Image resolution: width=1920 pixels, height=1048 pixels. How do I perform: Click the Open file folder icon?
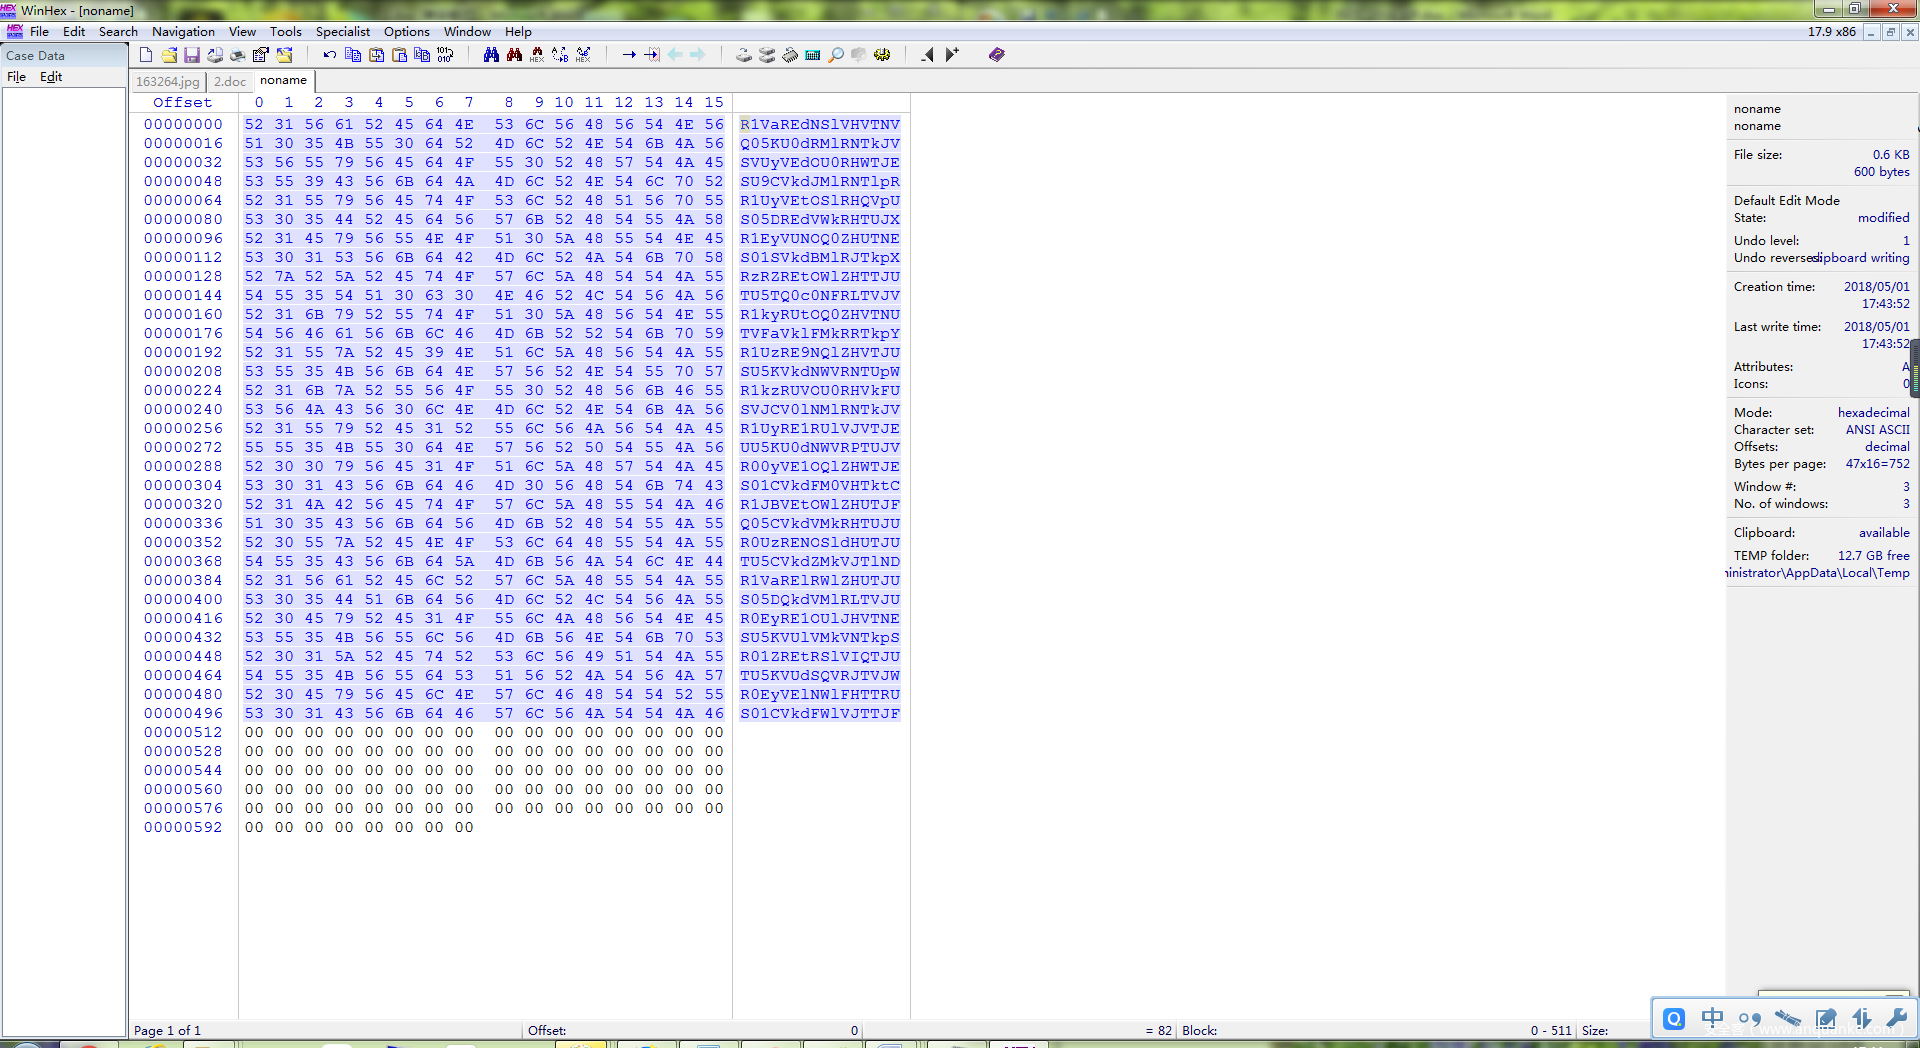pos(169,55)
